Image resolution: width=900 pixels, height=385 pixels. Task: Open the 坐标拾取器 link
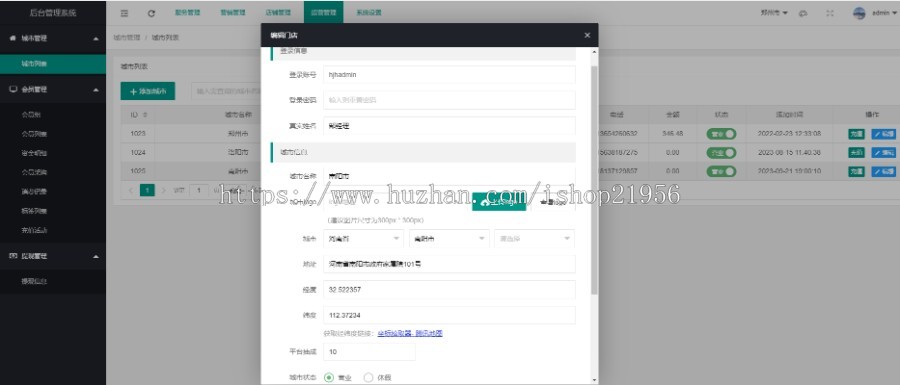[393, 333]
